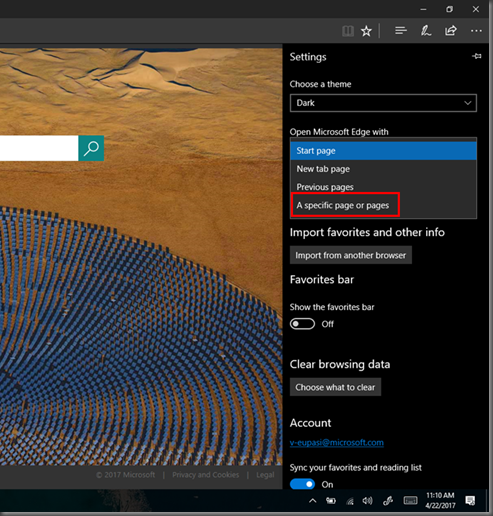Image resolution: width=493 pixels, height=516 pixels.
Task: Open pen workspace tray icon
Action: 388,501
